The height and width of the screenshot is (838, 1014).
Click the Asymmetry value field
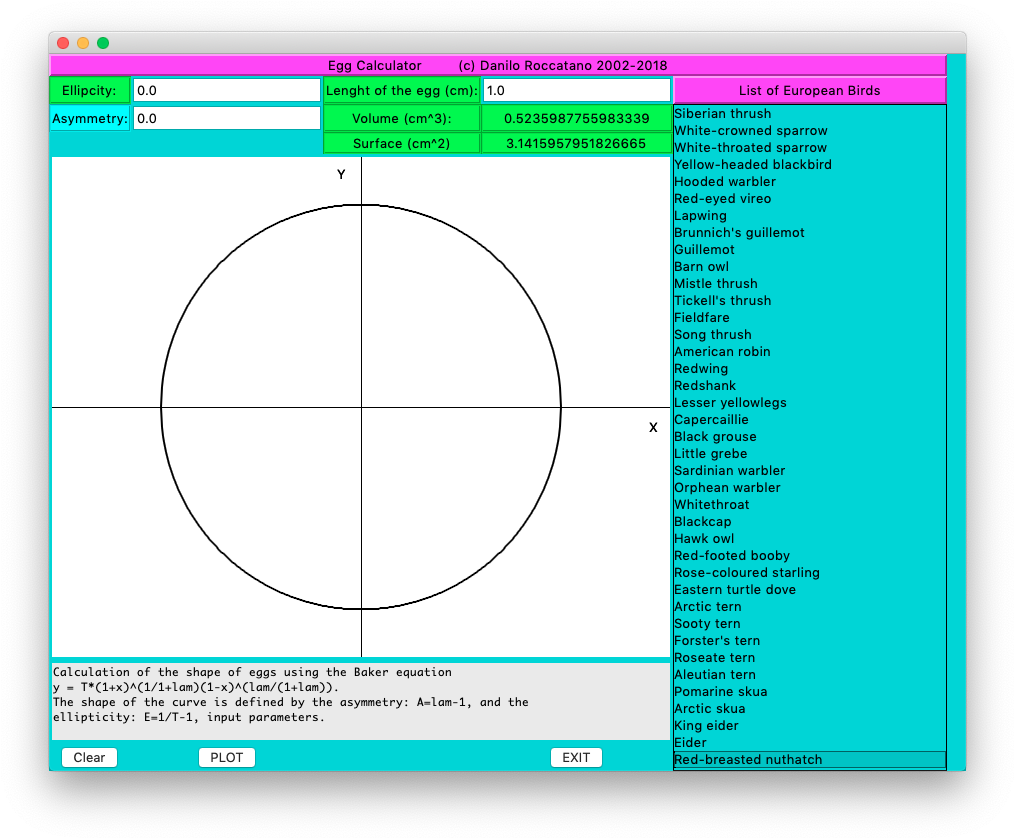pyautogui.click(x=226, y=118)
